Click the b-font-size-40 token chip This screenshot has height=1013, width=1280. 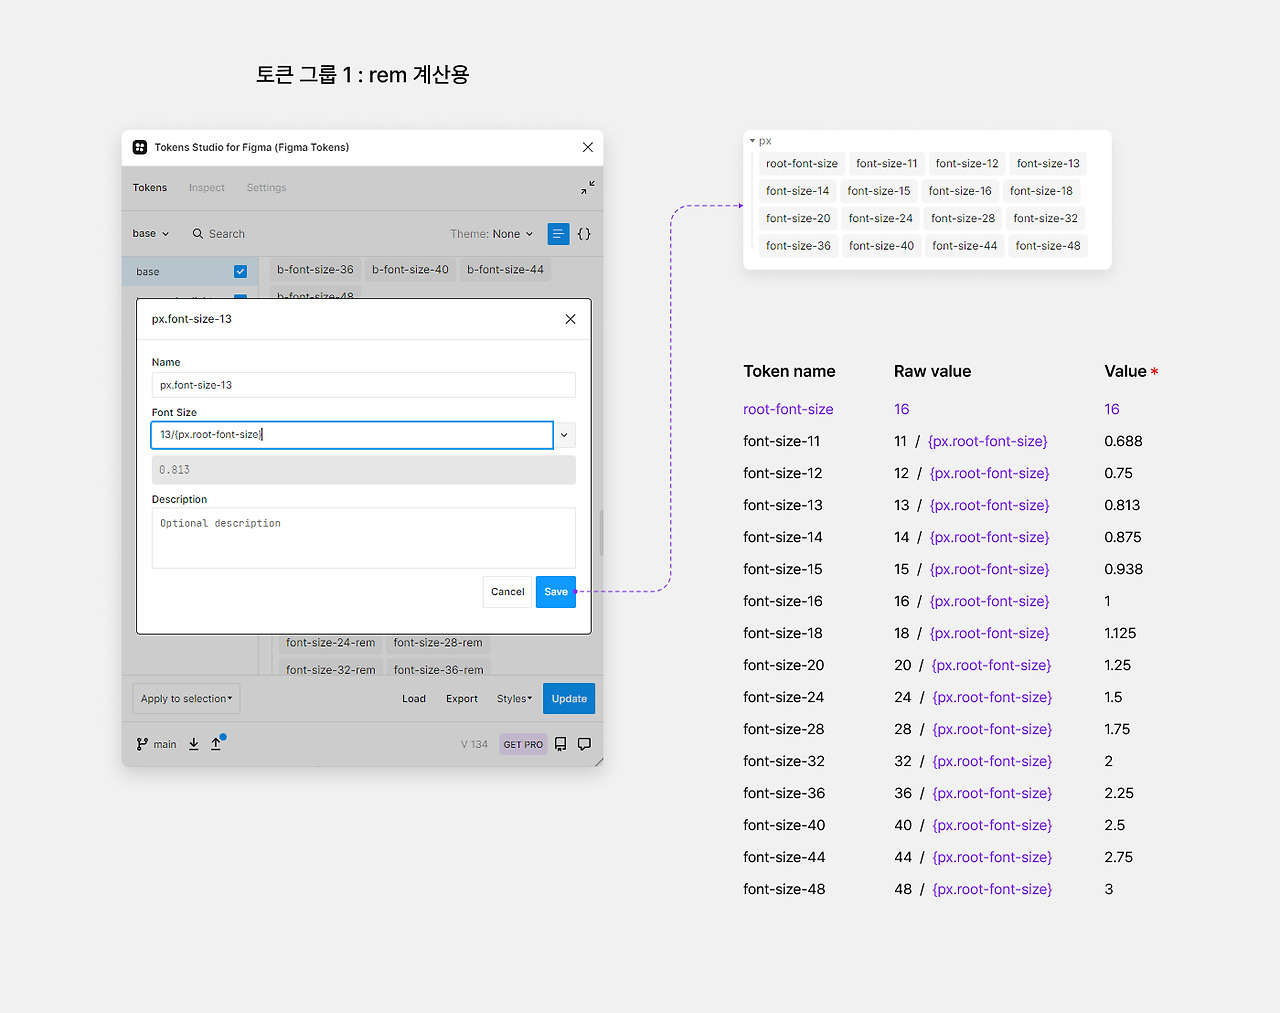coord(410,270)
